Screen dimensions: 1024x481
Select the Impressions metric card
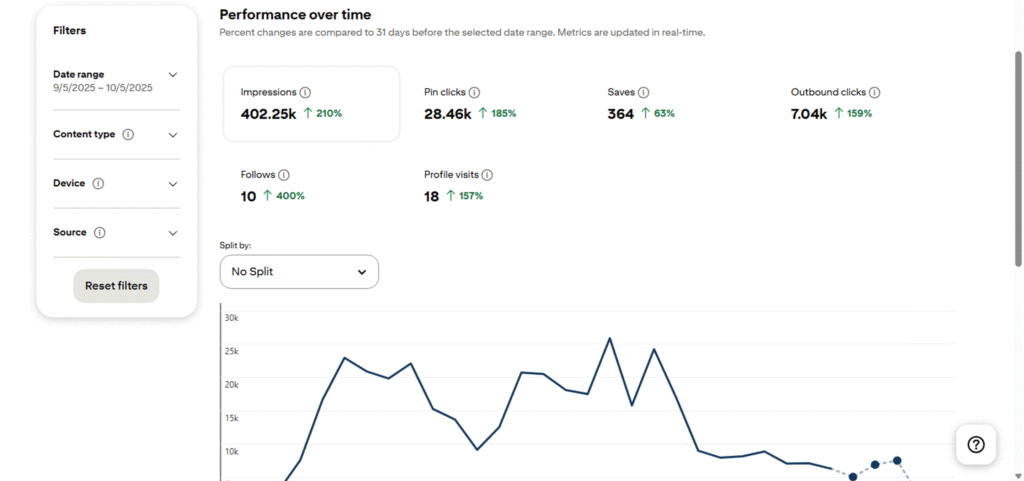point(311,104)
